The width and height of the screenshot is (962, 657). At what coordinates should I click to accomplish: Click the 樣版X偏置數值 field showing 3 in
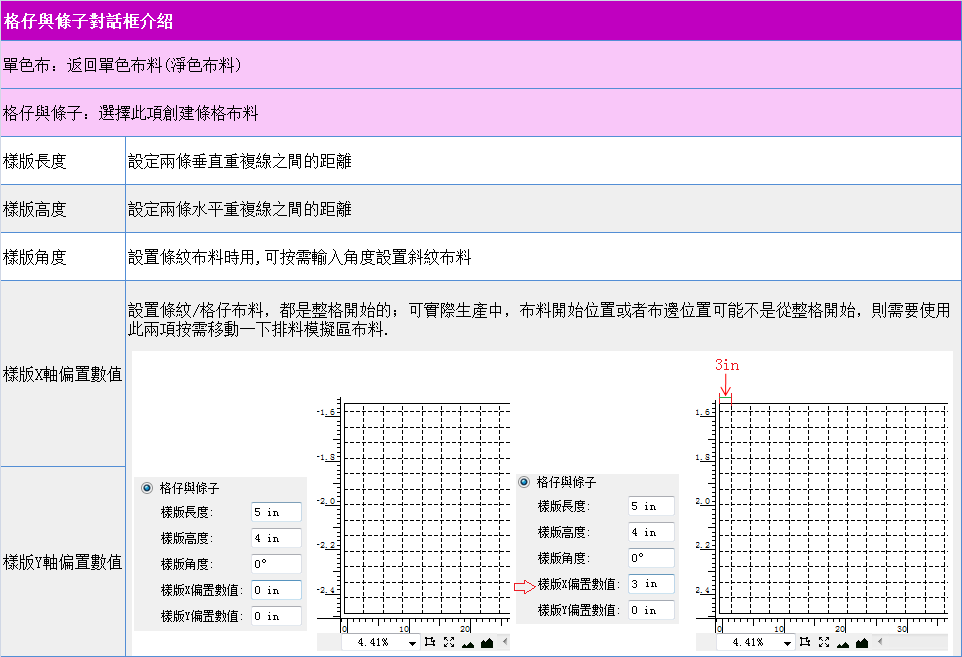tap(651, 584)
